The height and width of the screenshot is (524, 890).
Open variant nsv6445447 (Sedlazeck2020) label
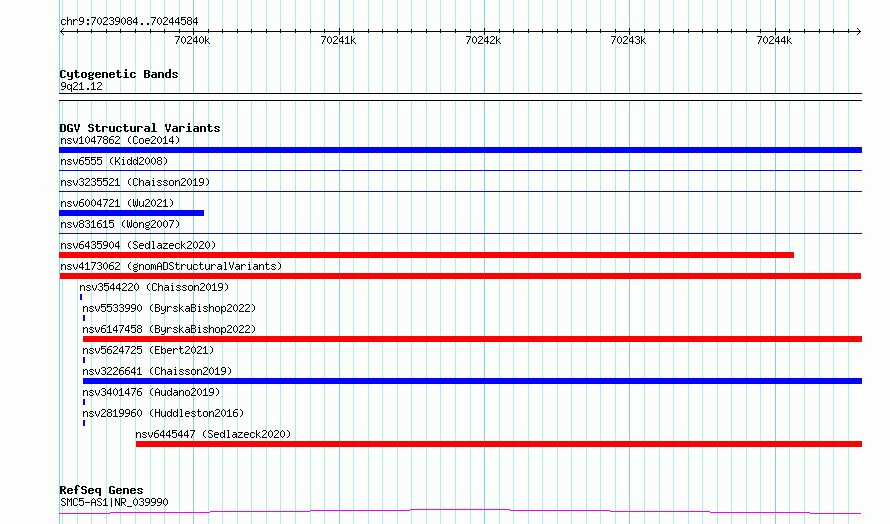tap(213, 434)
